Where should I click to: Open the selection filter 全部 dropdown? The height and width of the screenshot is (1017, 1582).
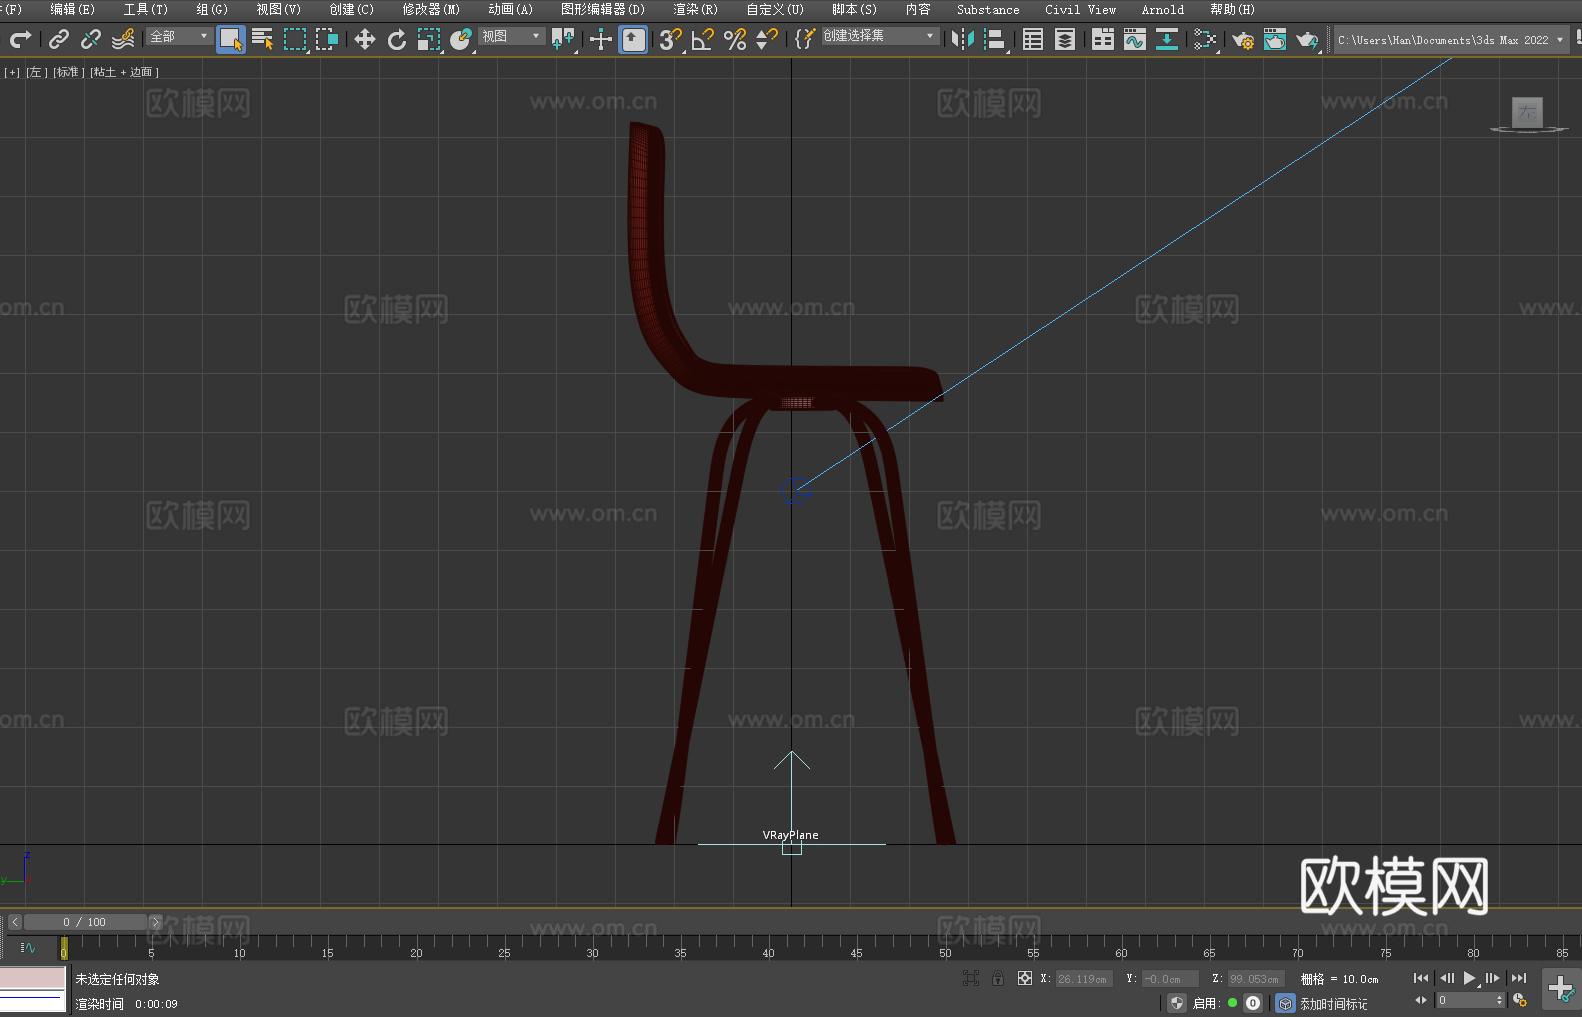(179, 36)
